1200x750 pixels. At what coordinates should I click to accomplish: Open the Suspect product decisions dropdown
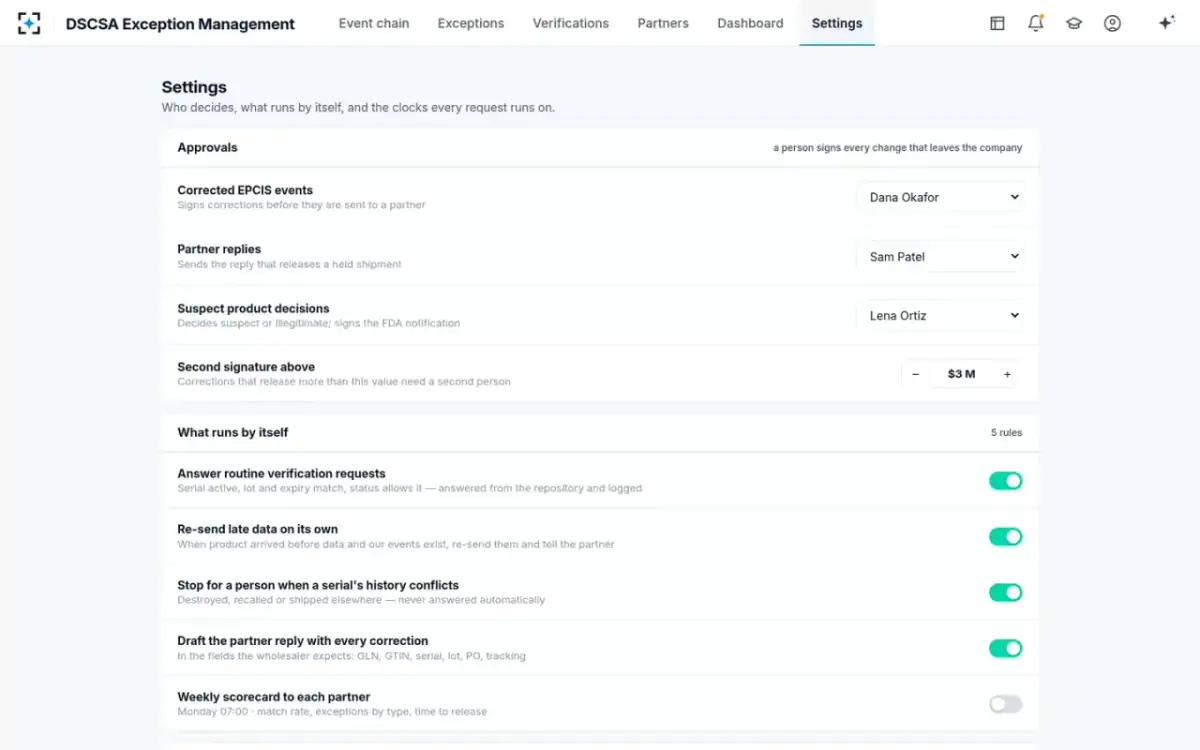point(940,315)
